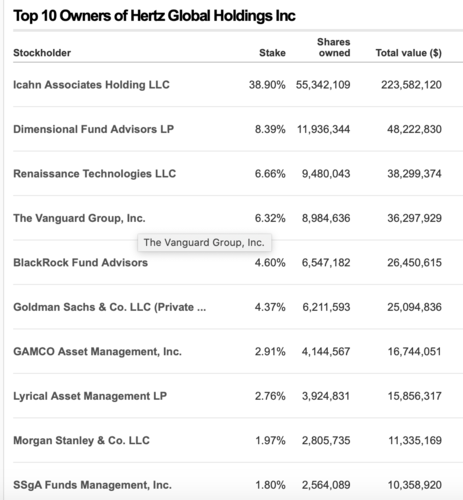Click Total value ($) column header
Screen dimensions: 463x500
click(x=409, y=53)
